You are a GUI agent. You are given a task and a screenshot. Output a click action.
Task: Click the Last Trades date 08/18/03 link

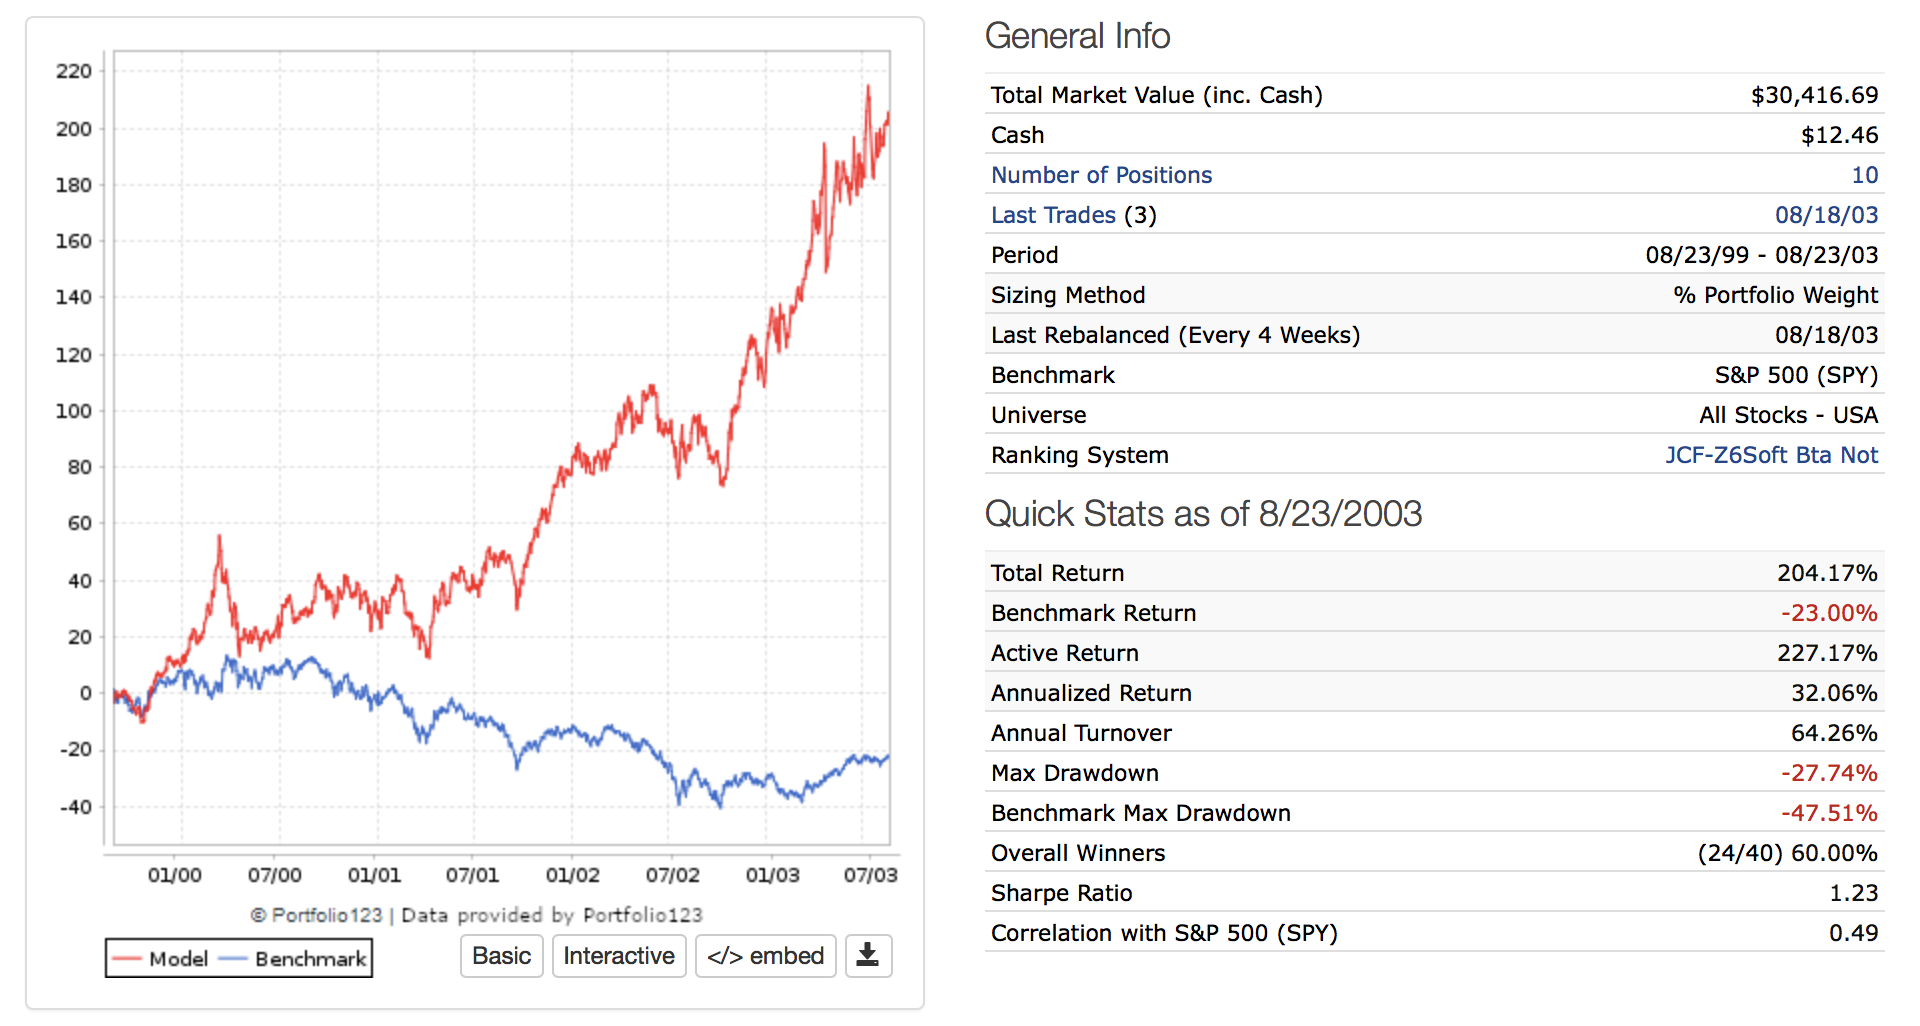[1826, 215]
